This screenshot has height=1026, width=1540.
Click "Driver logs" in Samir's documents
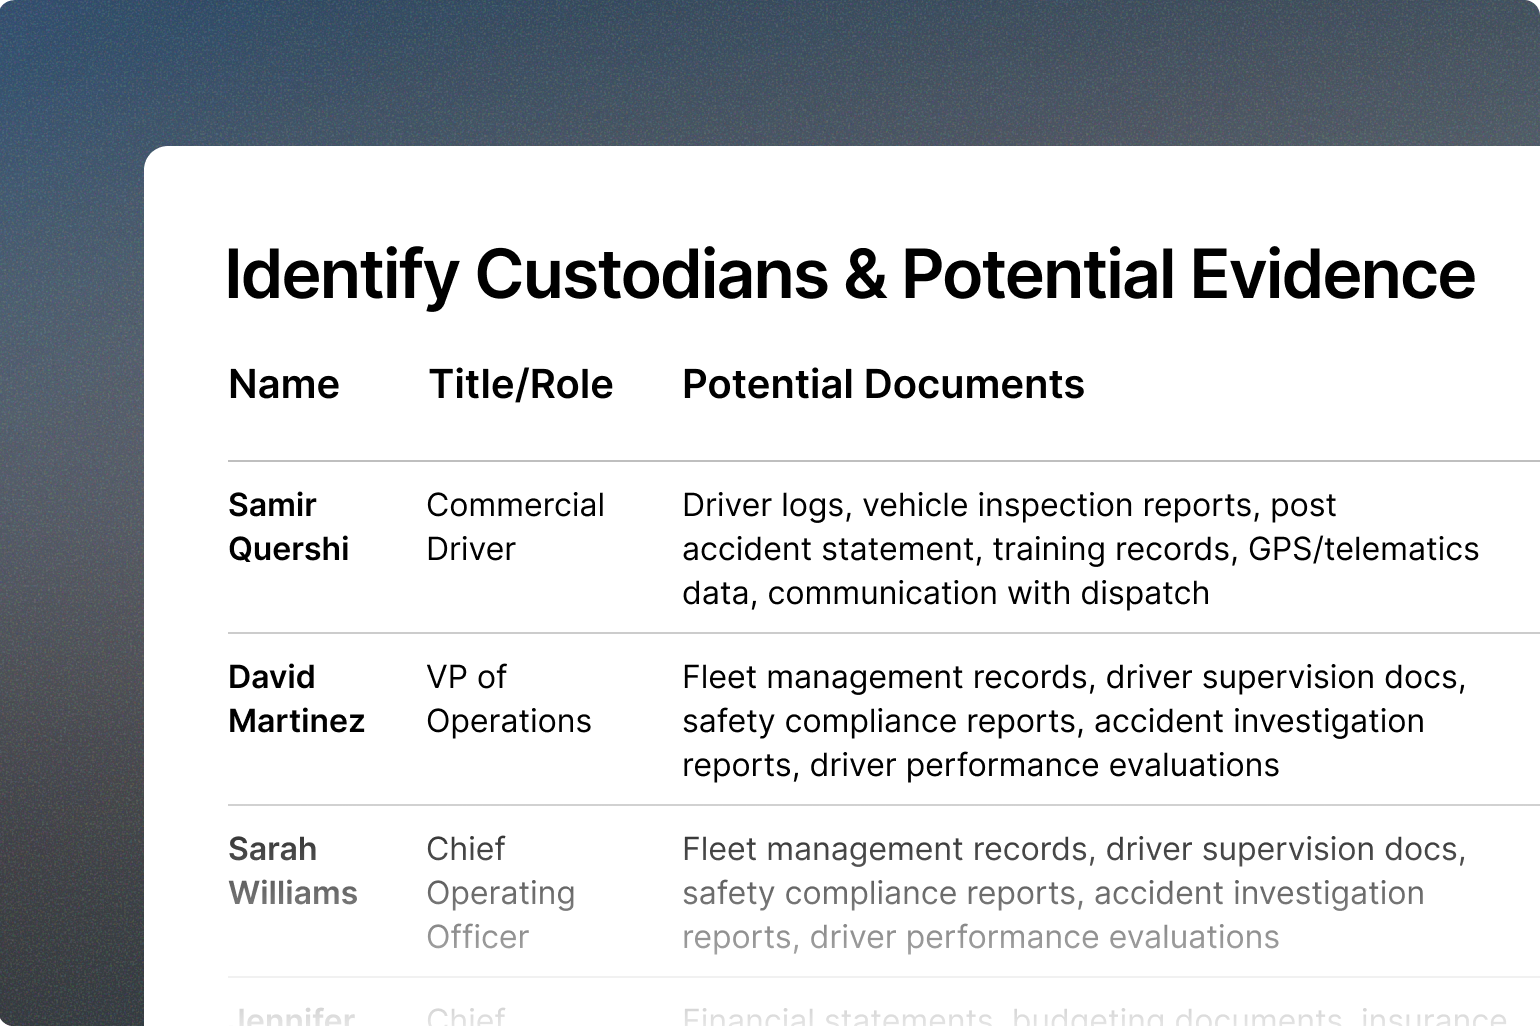tap(762, 506)
